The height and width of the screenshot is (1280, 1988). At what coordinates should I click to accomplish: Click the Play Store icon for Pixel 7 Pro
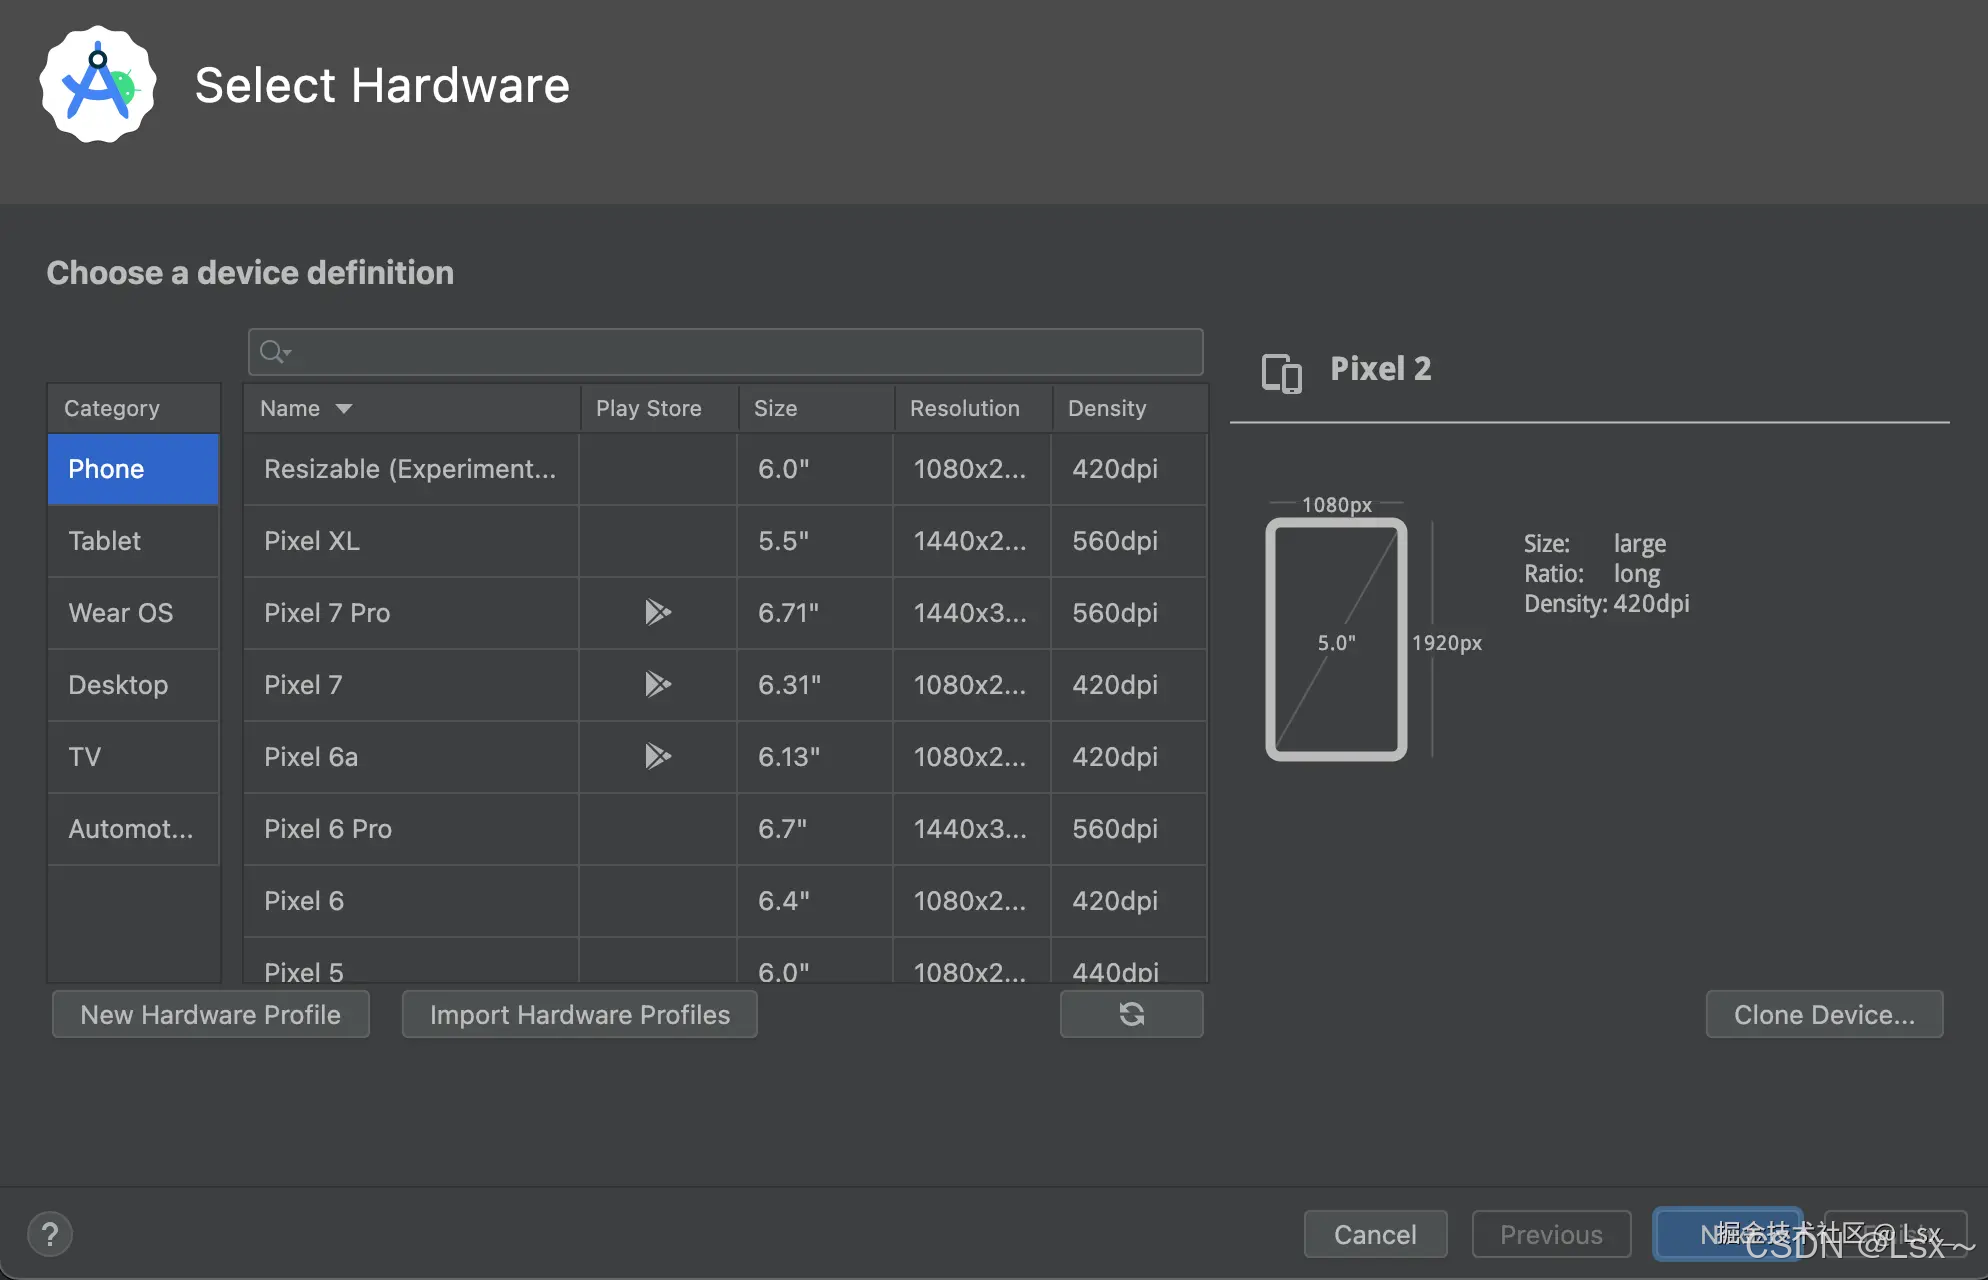point(657,612)
